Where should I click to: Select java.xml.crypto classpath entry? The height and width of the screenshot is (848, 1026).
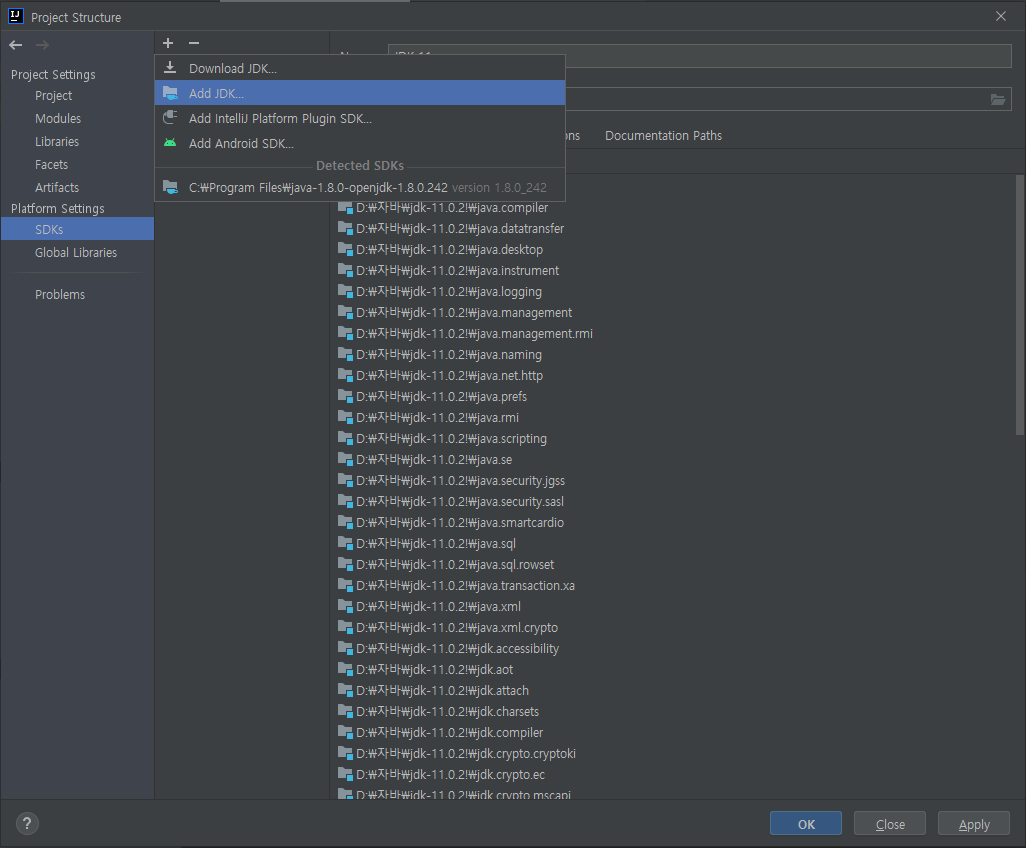click(x=457, y=627)
